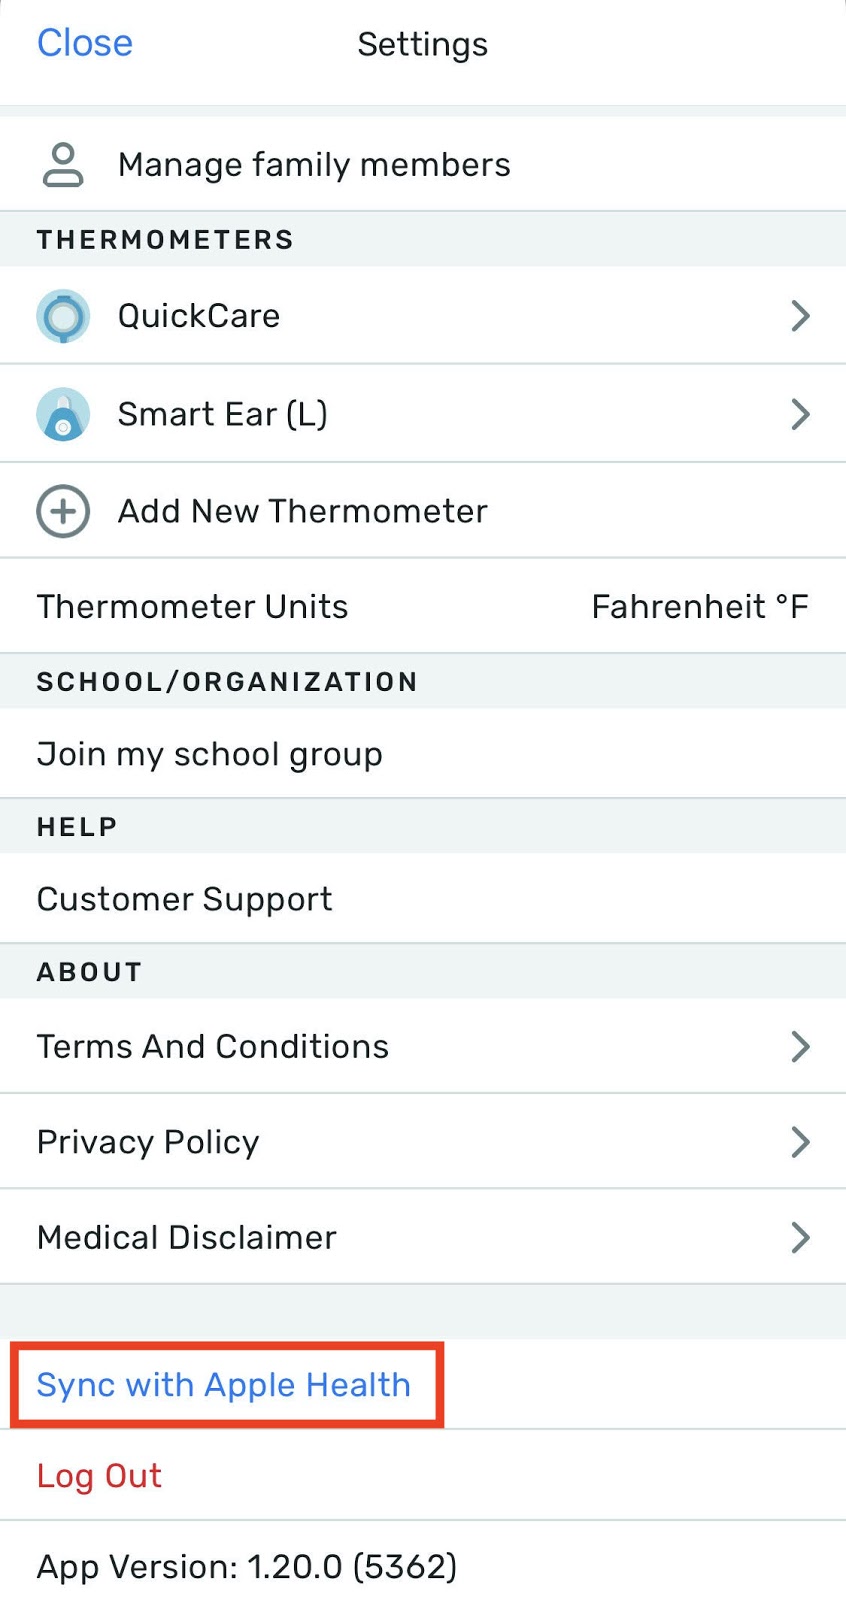Viewport: 846px width, 1600px height.
Task: Change Thermometer Units from Fahrenheit
Action: tap(699, 607)
